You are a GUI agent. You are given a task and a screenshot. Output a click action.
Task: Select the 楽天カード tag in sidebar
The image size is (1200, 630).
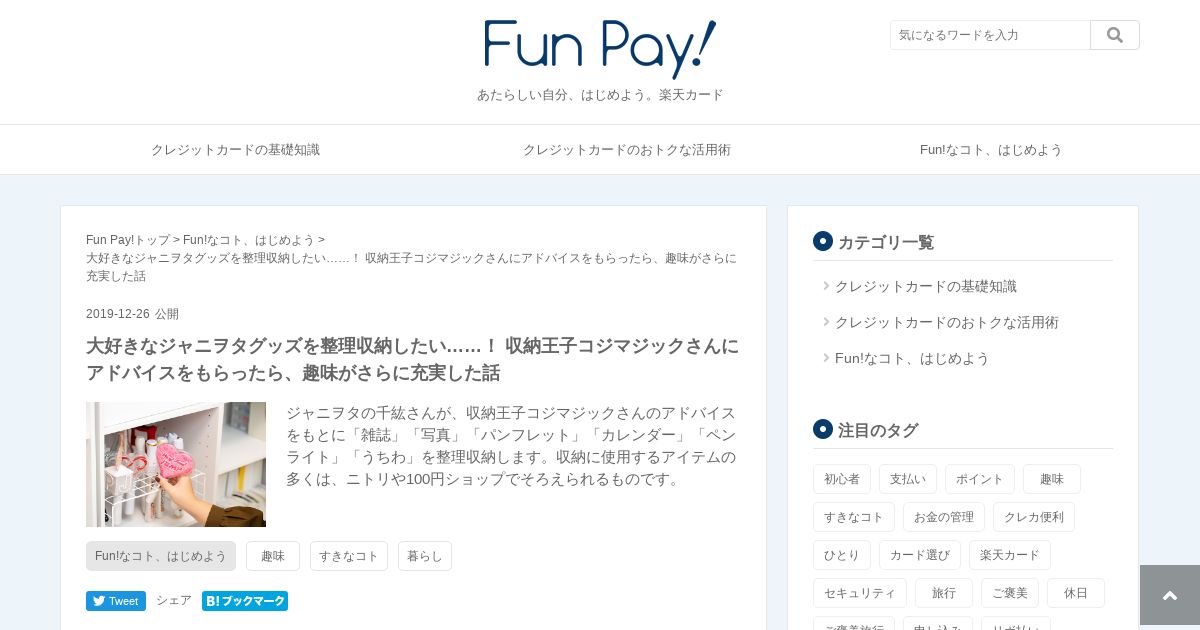pos(1010,555)
